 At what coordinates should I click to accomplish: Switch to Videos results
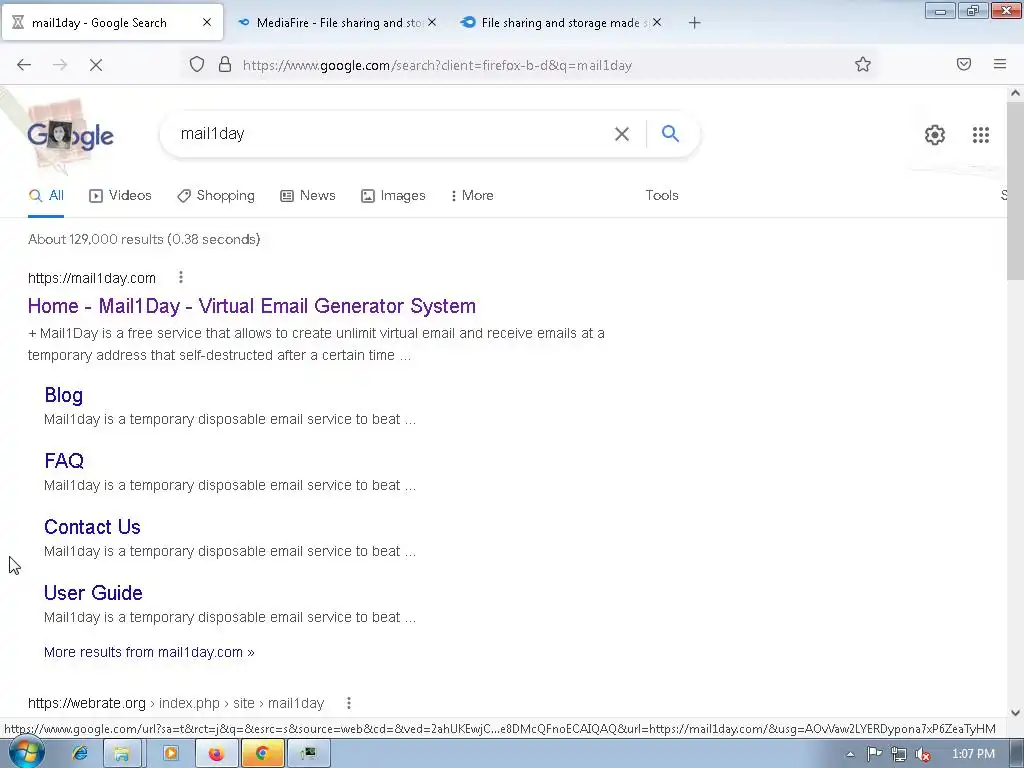pyautogui.click(x=120, y=195)
